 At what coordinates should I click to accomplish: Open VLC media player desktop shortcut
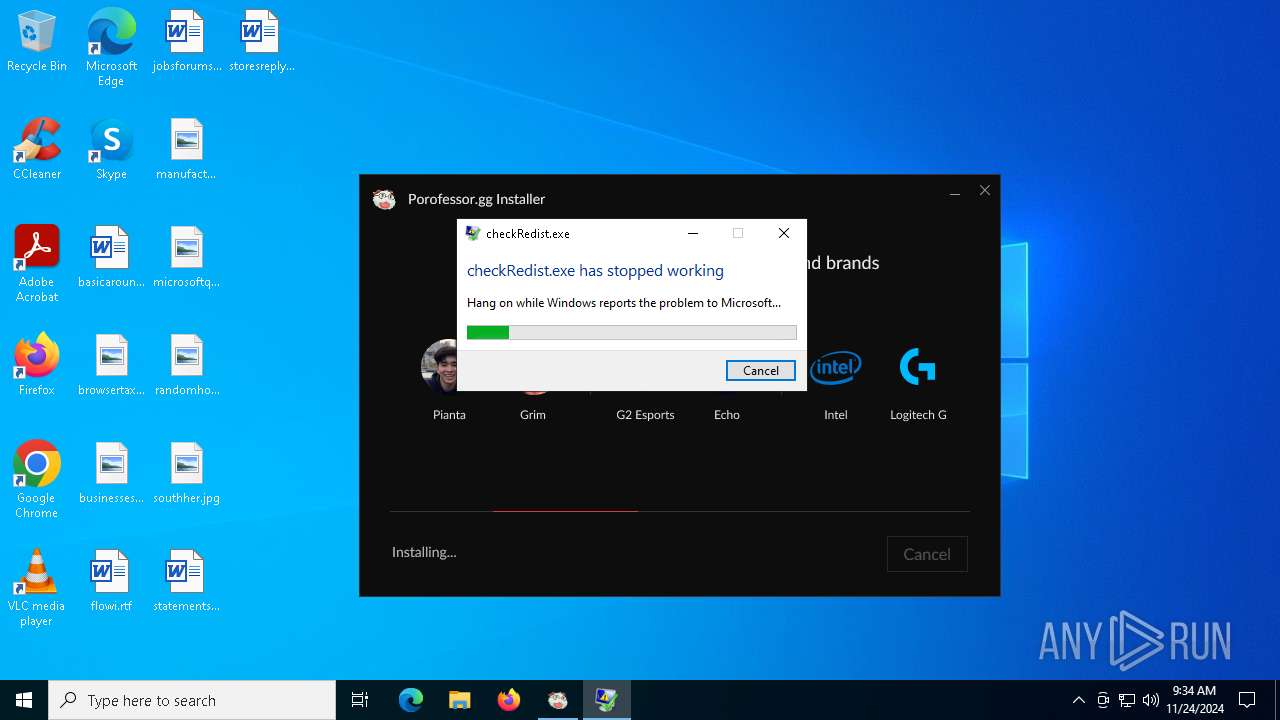[x=37, y=587]
